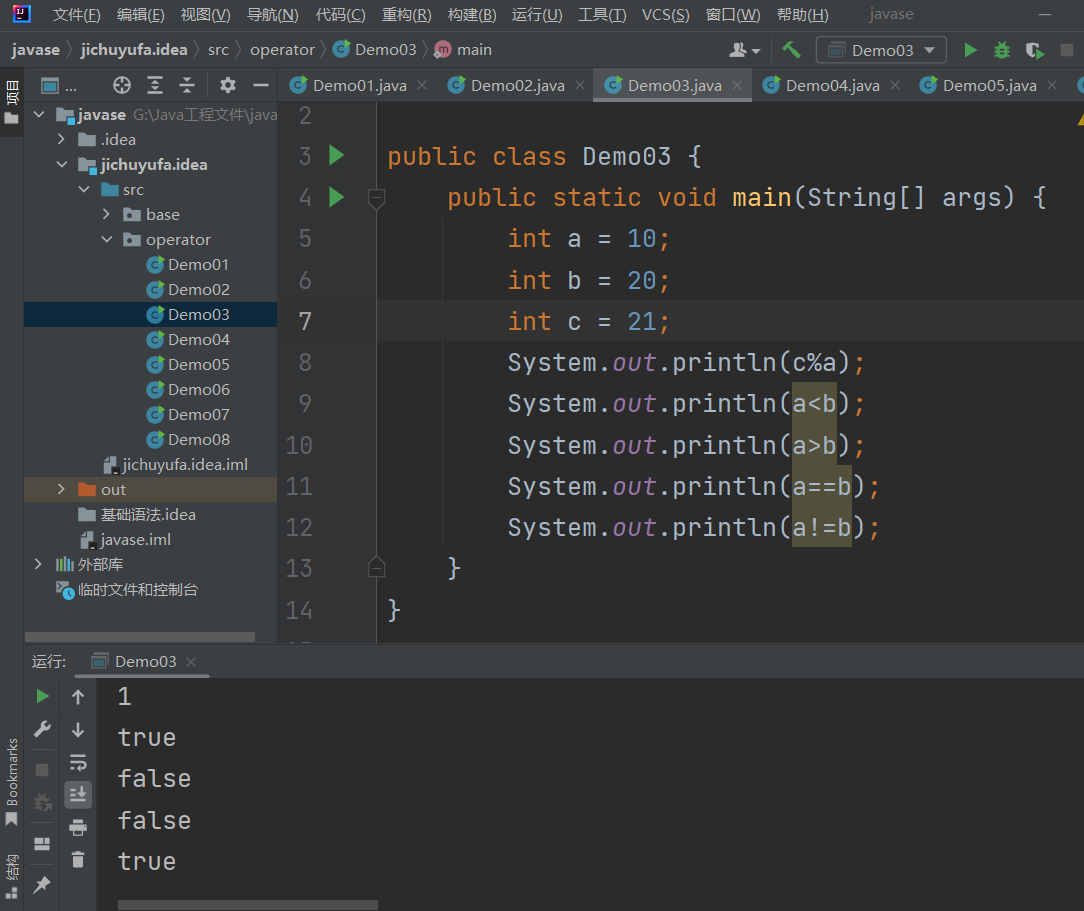This screenshot has height=911, width=1084.
Task: Click the print console output icon
Action: tap(78, 827)
